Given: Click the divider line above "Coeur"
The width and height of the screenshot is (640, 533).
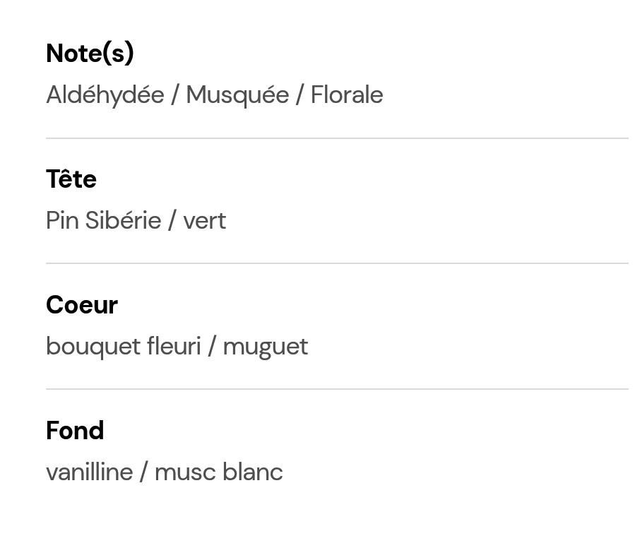Looking at the screenshot, I should pos(337,264).
